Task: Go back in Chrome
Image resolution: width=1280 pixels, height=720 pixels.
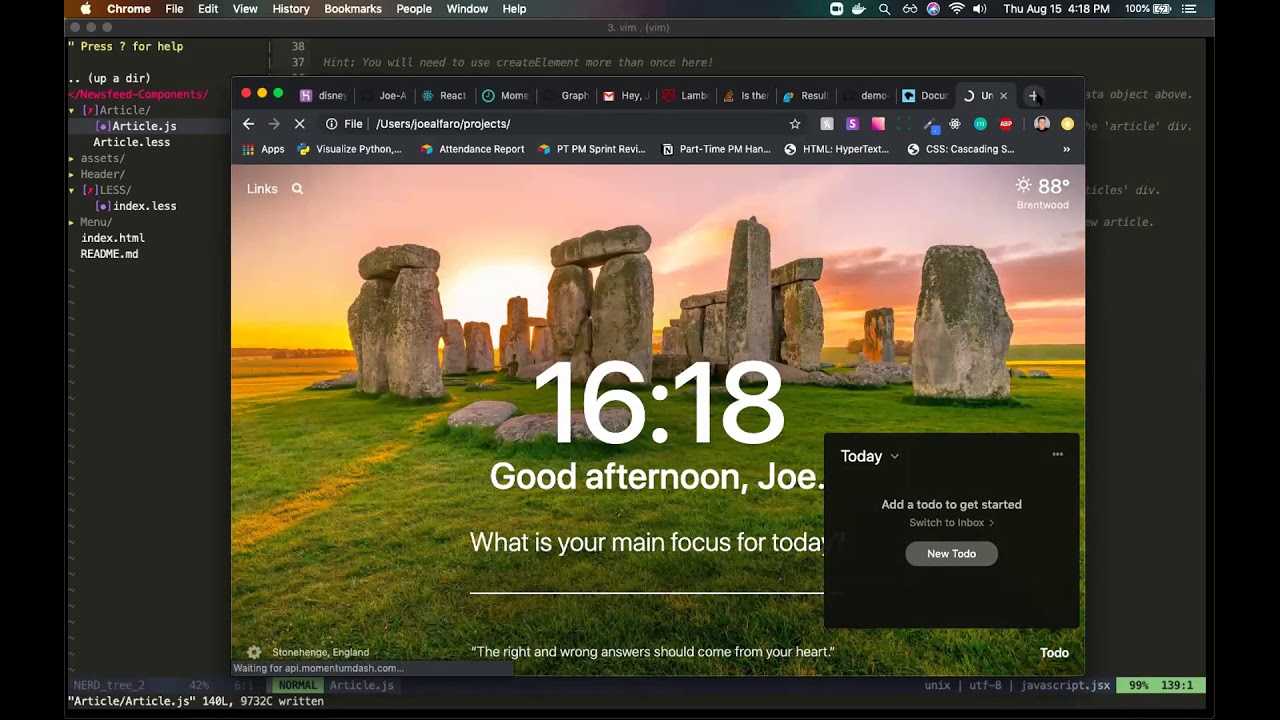Action: (249, 124)
